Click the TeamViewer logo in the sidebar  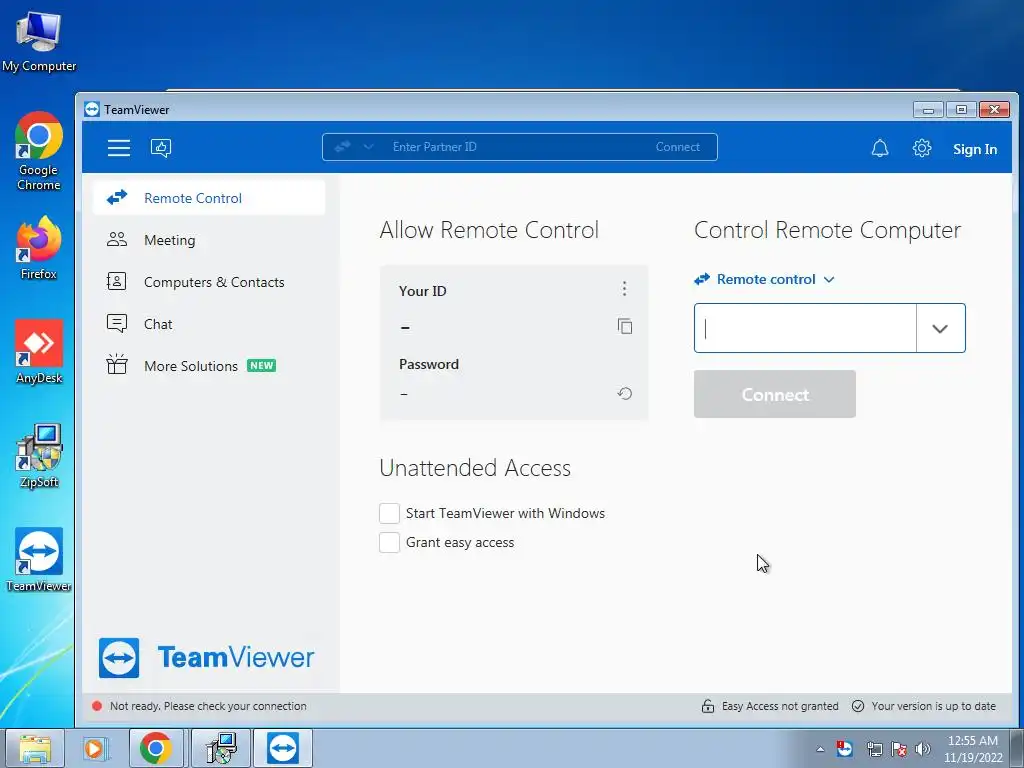[x=206, y=658]
